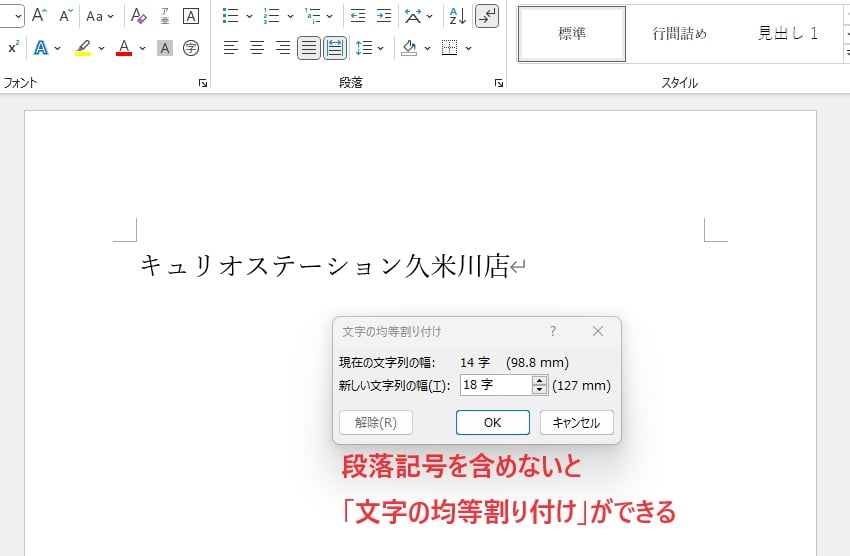
Task: Expand font color dropdown arrow
Action: point(142,48)
